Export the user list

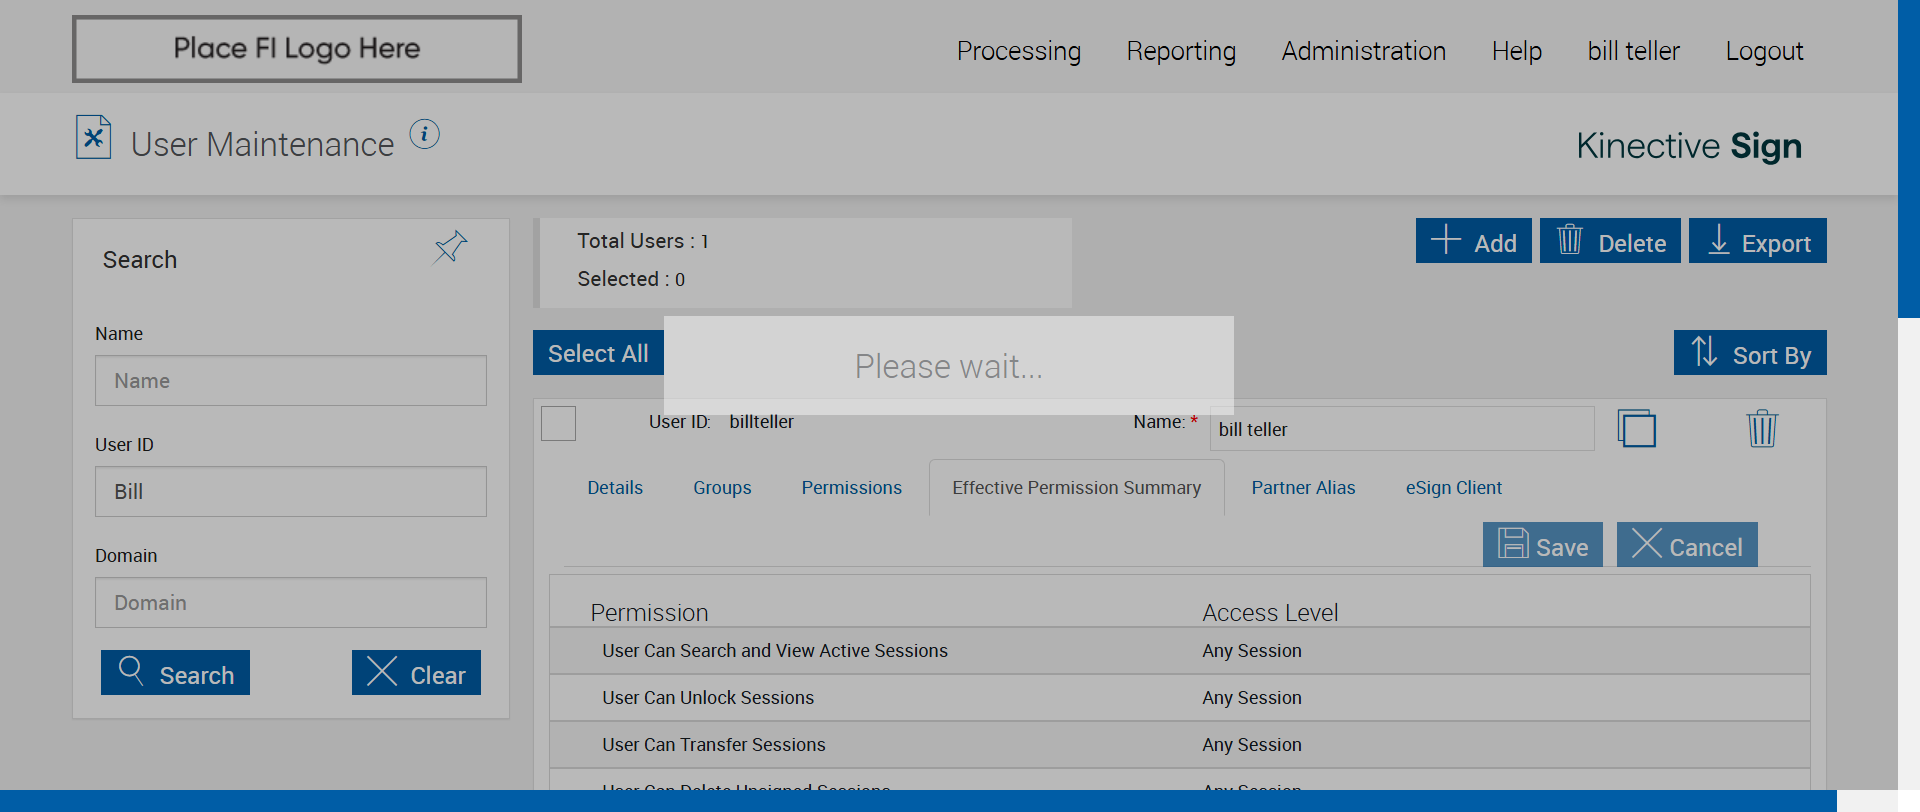1757,241
